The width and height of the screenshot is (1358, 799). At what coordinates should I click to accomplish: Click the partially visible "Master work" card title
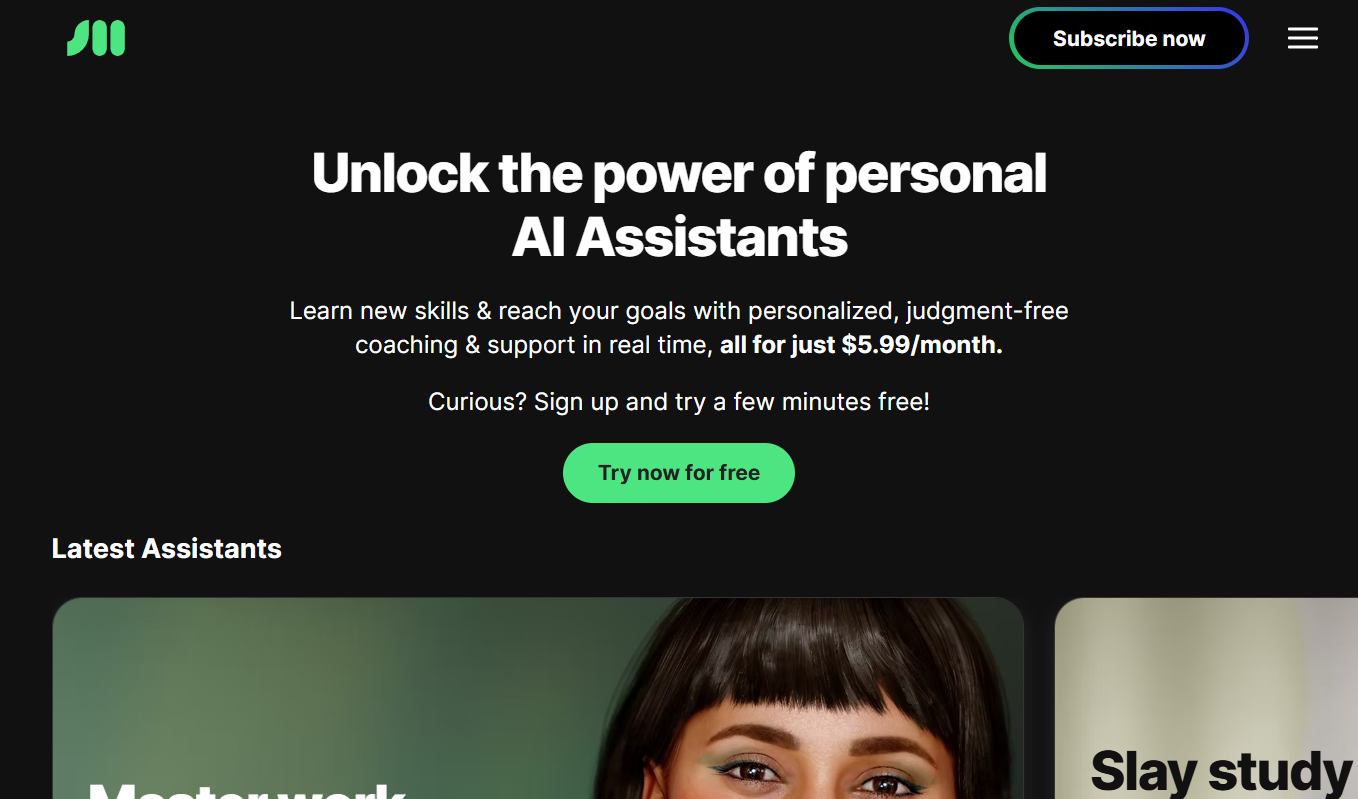(246, 789)
